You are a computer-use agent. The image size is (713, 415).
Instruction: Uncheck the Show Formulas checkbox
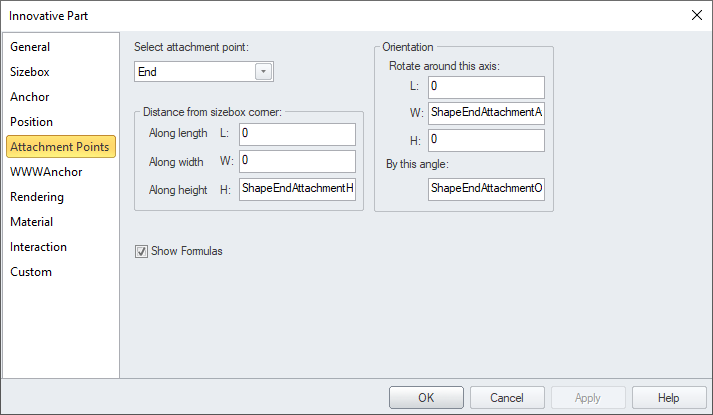(141, 251)
